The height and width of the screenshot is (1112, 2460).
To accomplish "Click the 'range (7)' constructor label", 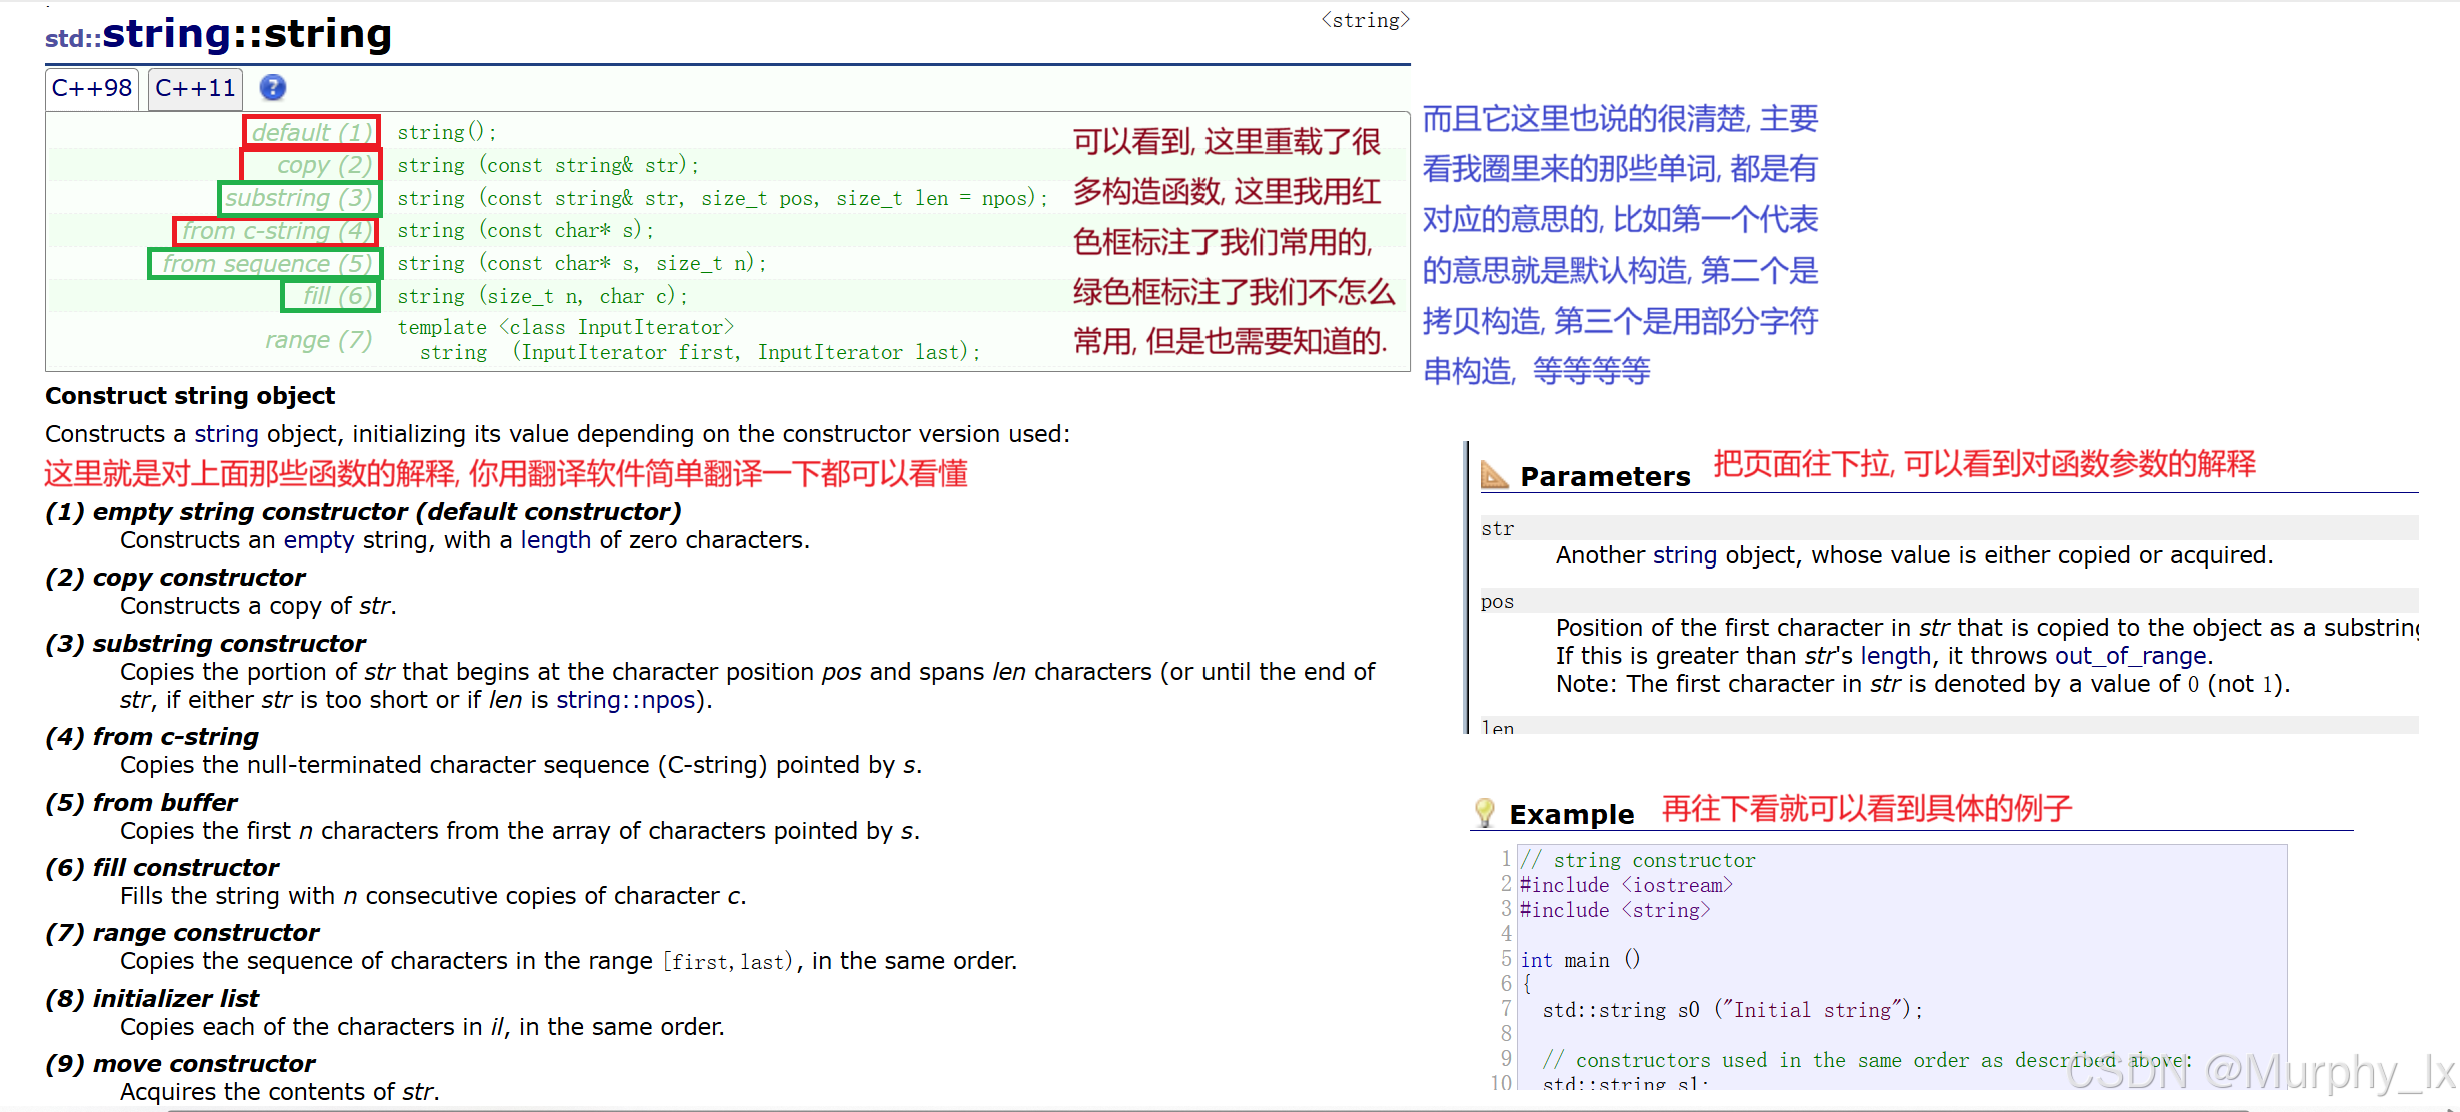I will 318,340.
